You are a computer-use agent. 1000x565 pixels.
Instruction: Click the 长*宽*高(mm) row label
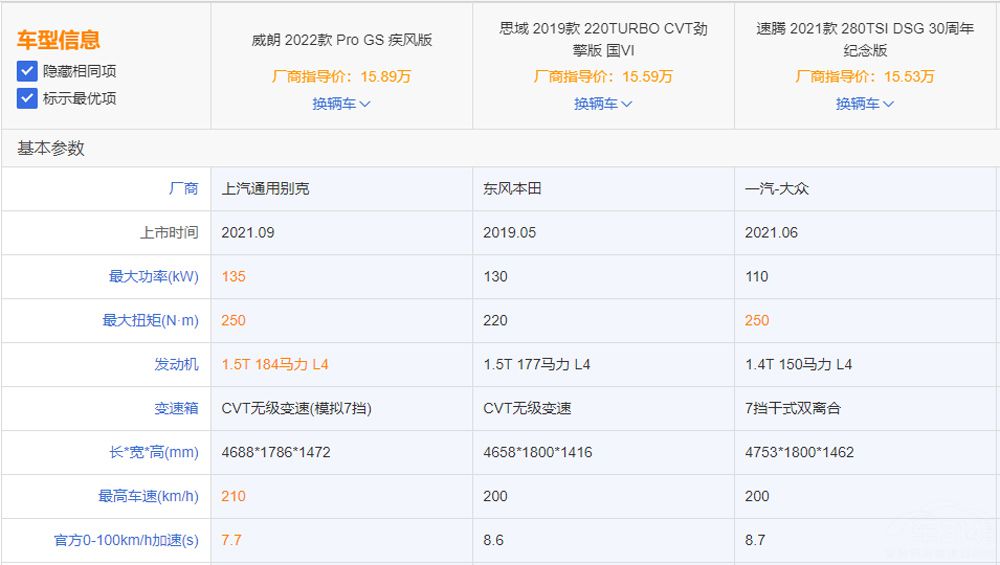tap(153, 452)
